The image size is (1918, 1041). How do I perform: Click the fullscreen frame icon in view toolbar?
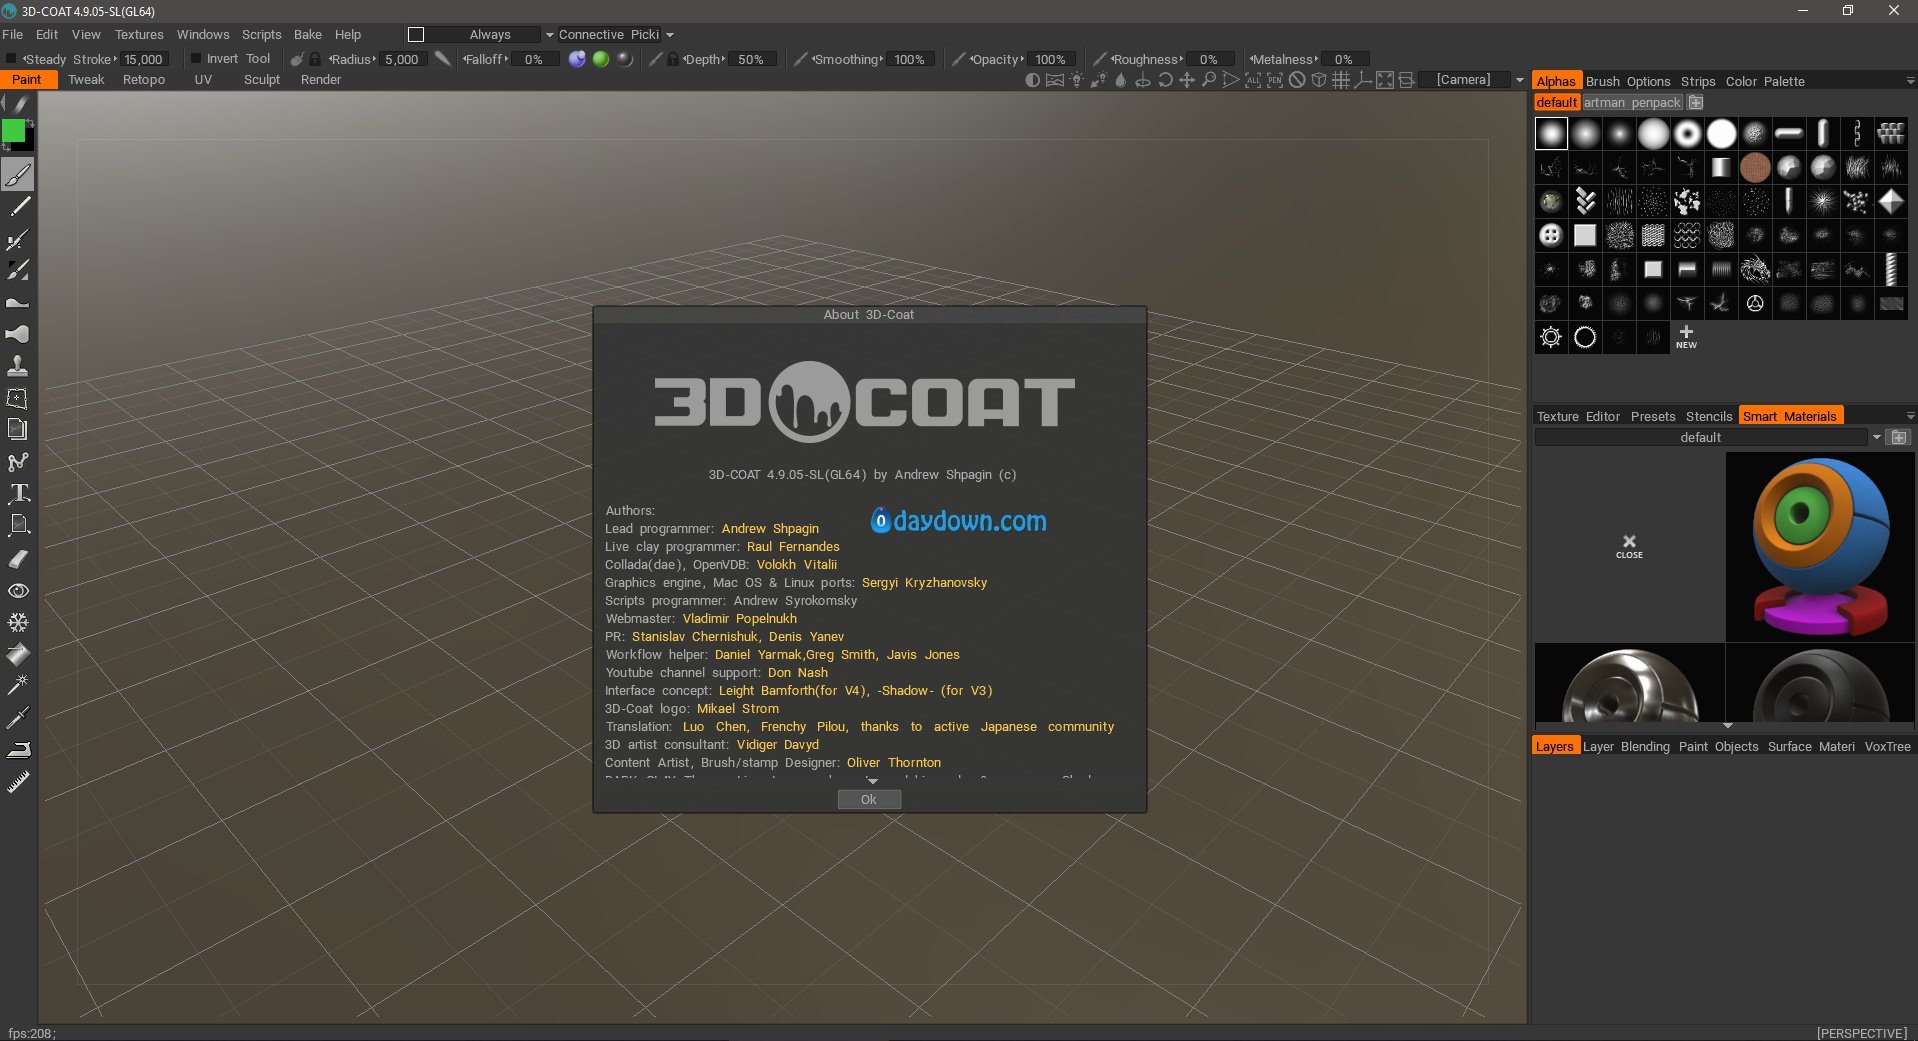[1385, 80]
